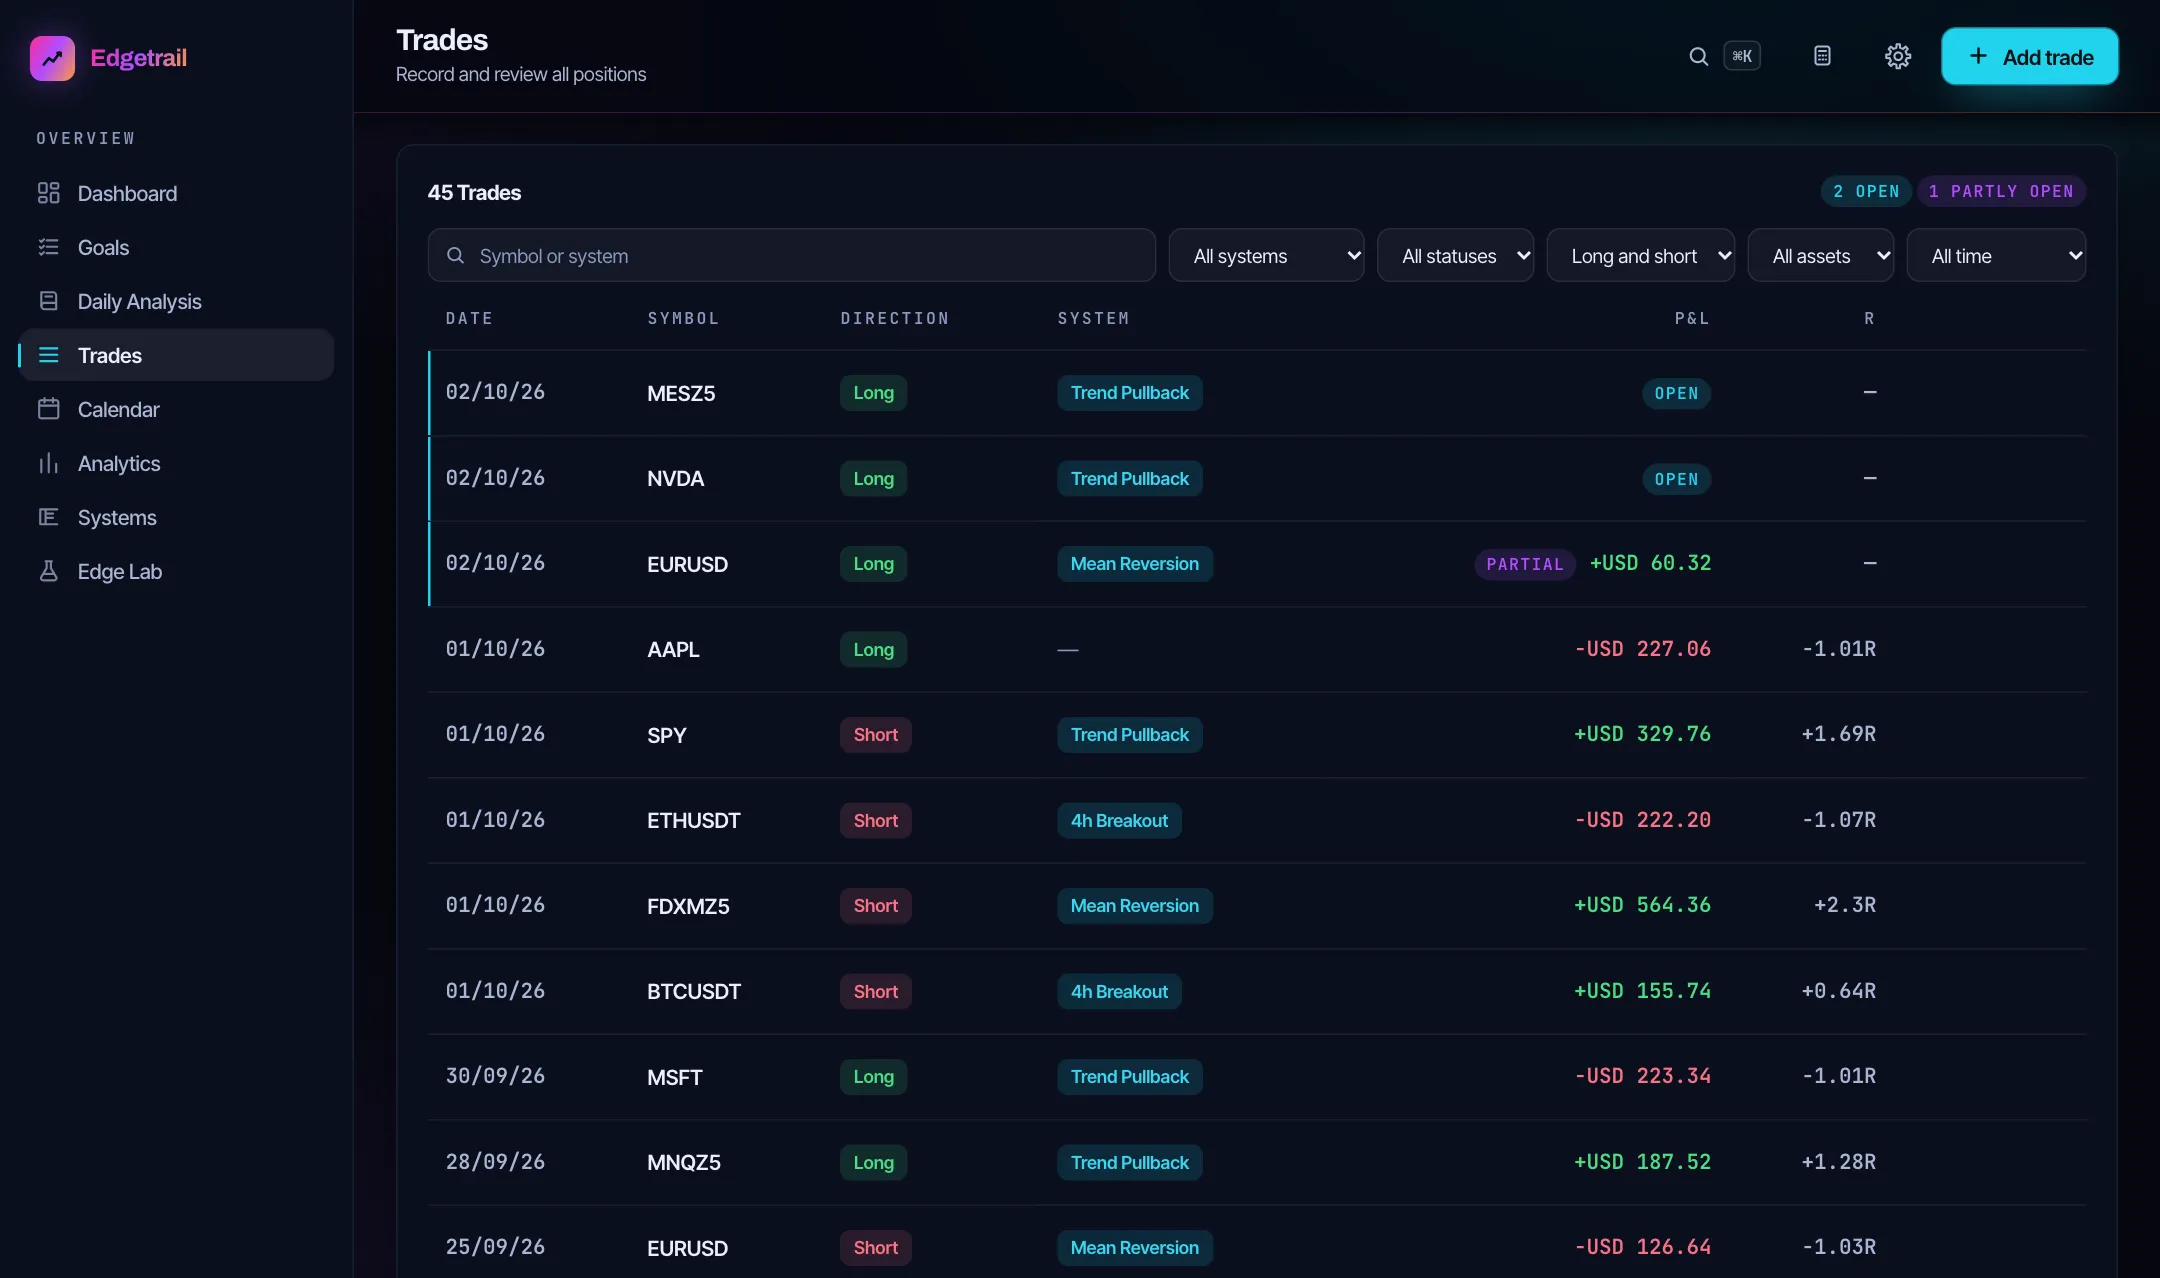This screenshot has height=1278, width=2160.
Task: Click ETHUSDT 4h Breakout system tag
Action: [1119, 821]
